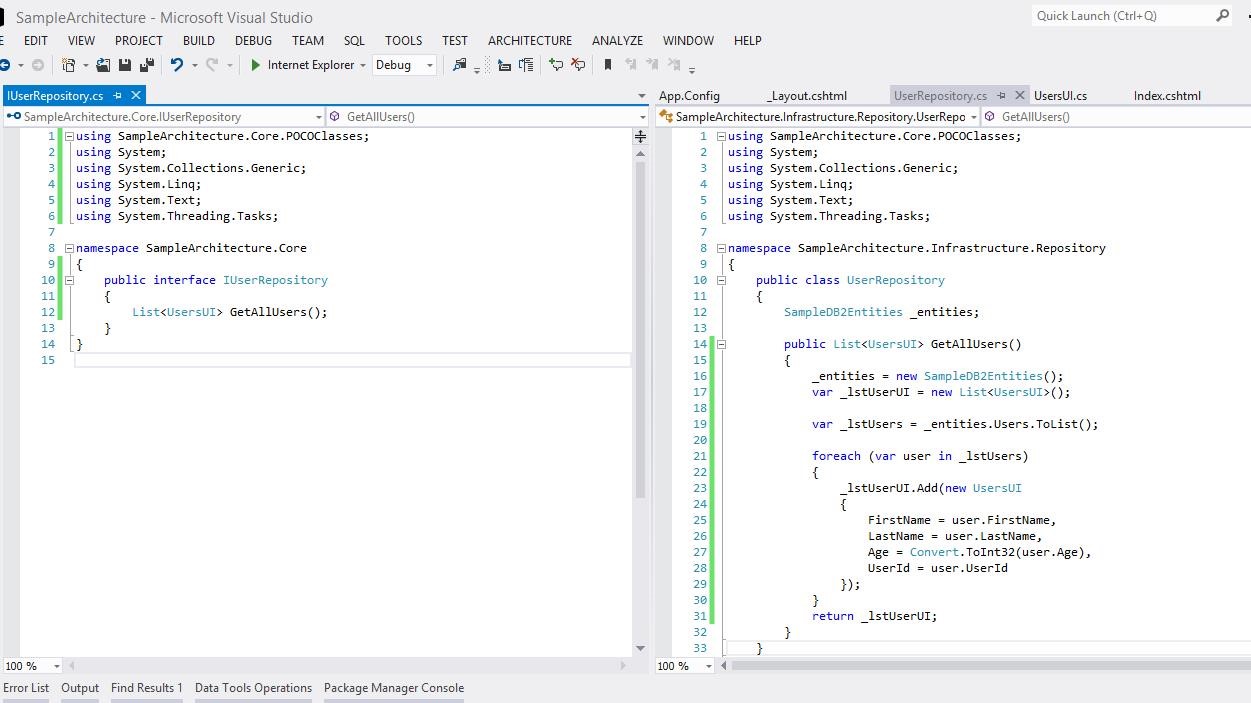Switch to the _Layout.cshtml tab
Image resolution: width=1251 pixels, height=703 pixels.
click(x=807, y=96)
